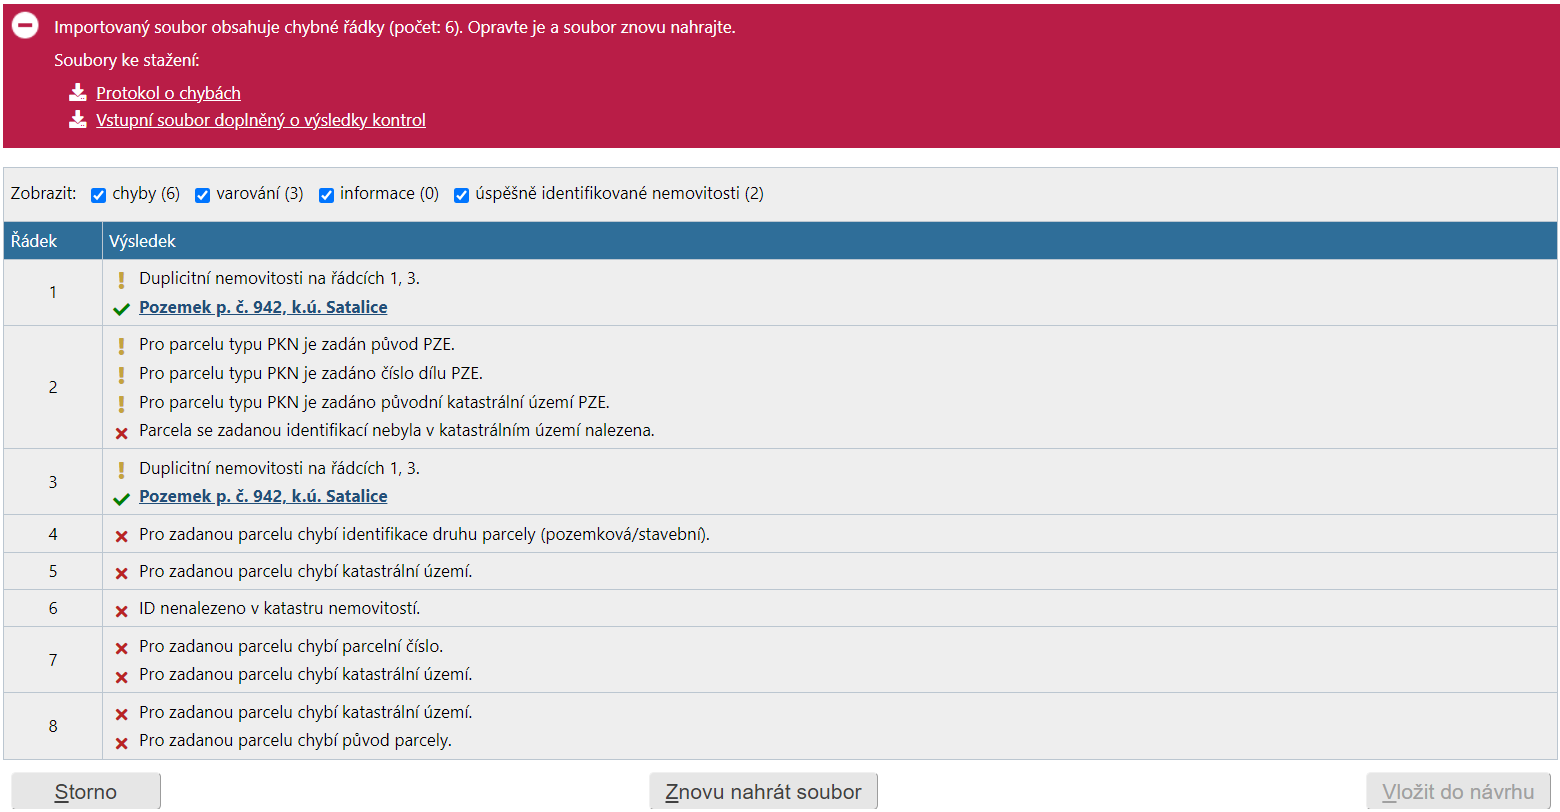Click download icon beside Vstupní soubor link

coord(78,120)
